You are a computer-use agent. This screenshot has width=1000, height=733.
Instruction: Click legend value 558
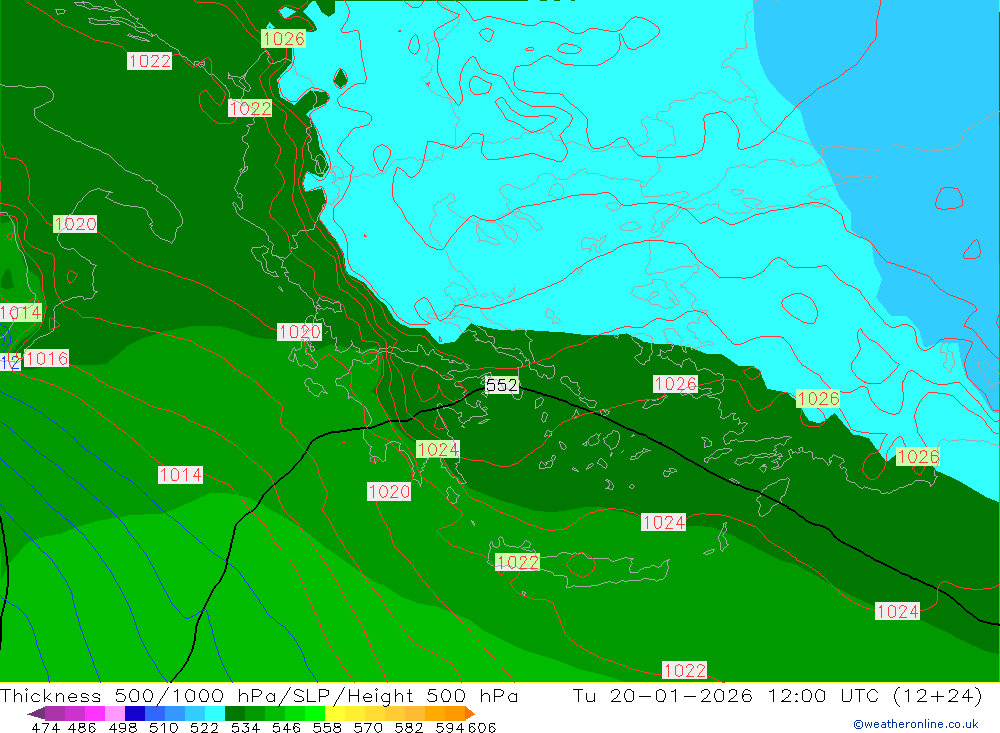click(326, 727)
